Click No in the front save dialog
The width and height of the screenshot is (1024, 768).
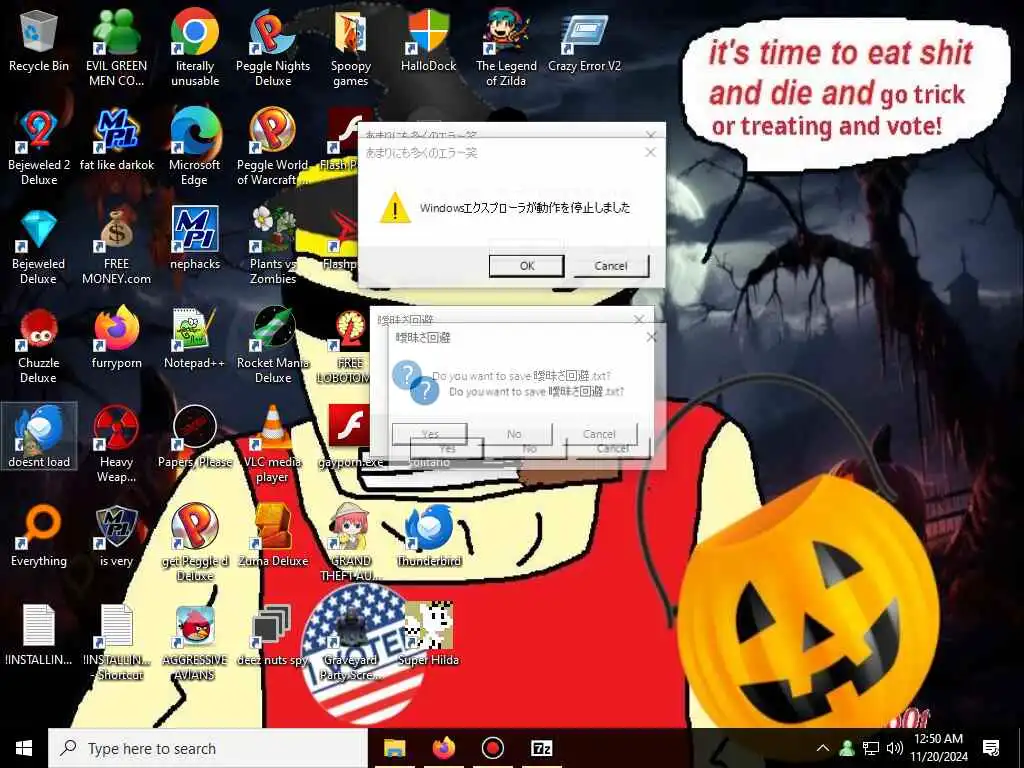529,449
